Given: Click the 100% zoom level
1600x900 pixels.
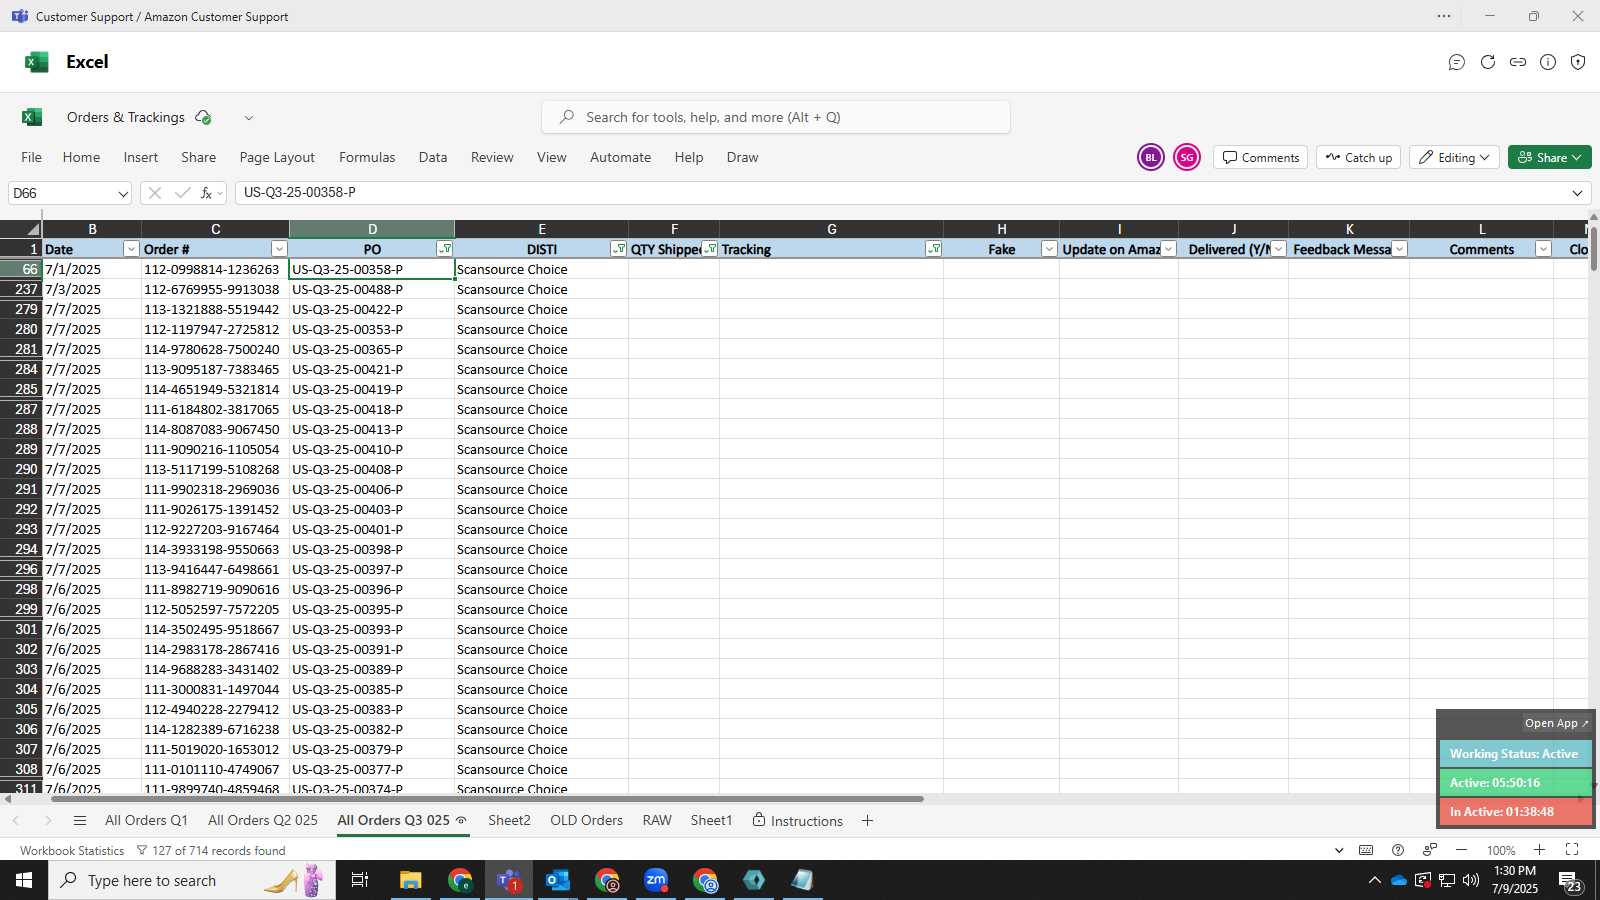Looking at the screenshot, I should 1501,851.
